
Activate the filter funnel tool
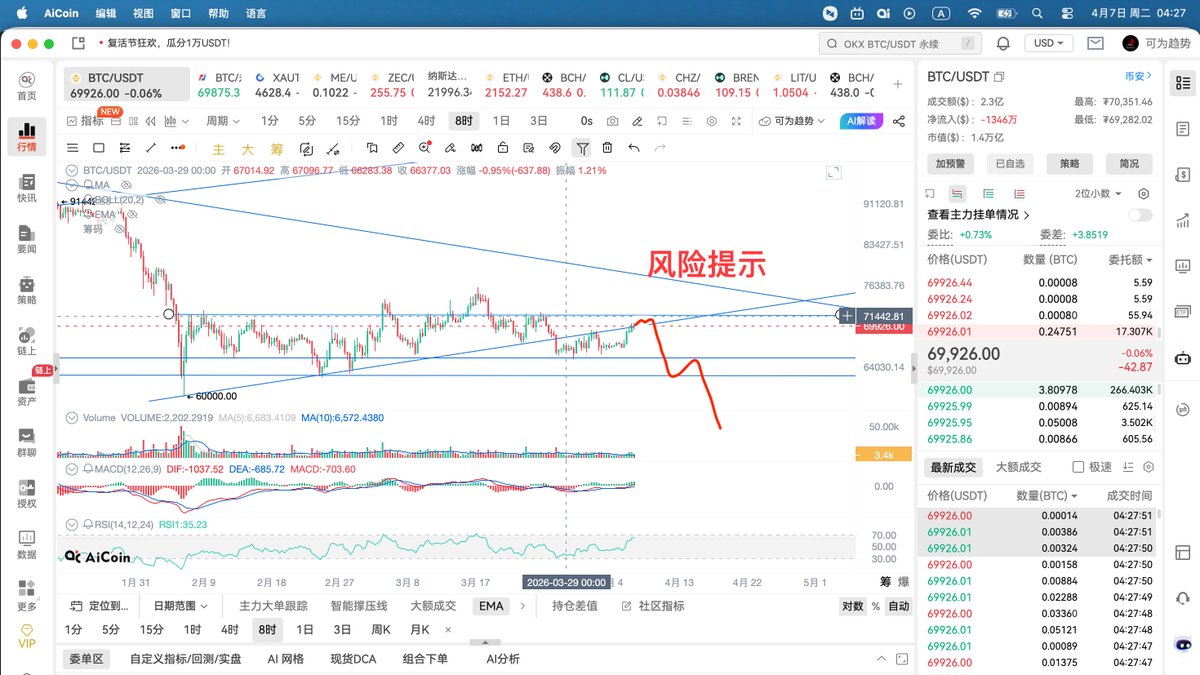(581, 148)
